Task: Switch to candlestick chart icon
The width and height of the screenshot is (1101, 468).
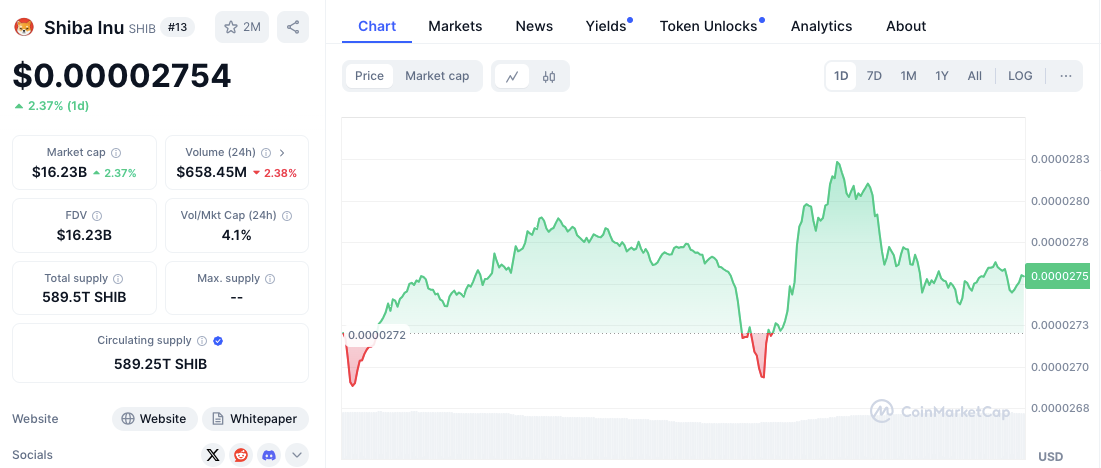Action: [x=549, y=76]
